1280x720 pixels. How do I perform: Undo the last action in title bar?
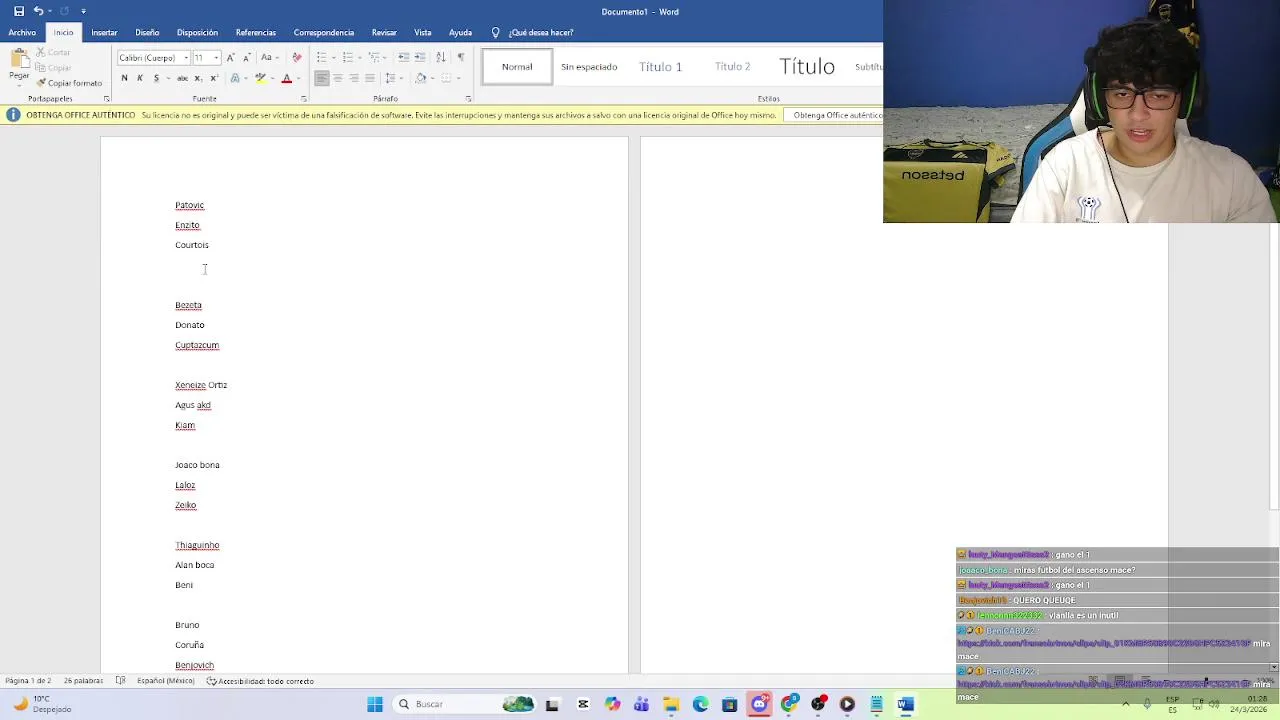[x=38, y=11]
